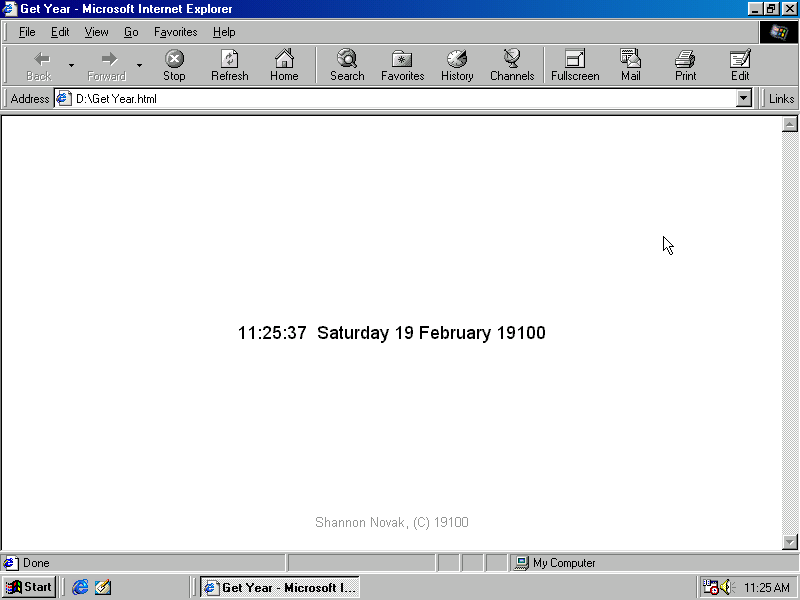Expand the address bar dropdown arrow
Viewport: 800px width, 600px height.
coord(744,98)
